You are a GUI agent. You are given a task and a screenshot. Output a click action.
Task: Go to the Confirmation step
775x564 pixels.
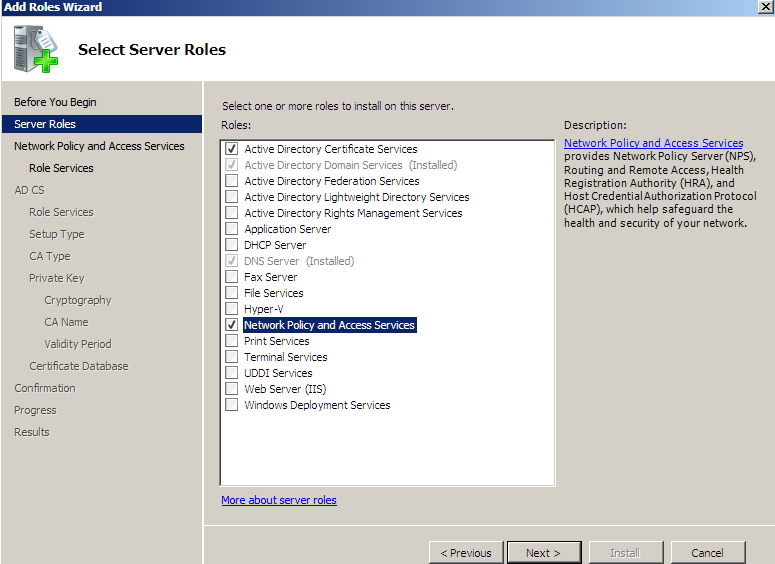pos(45,388)
